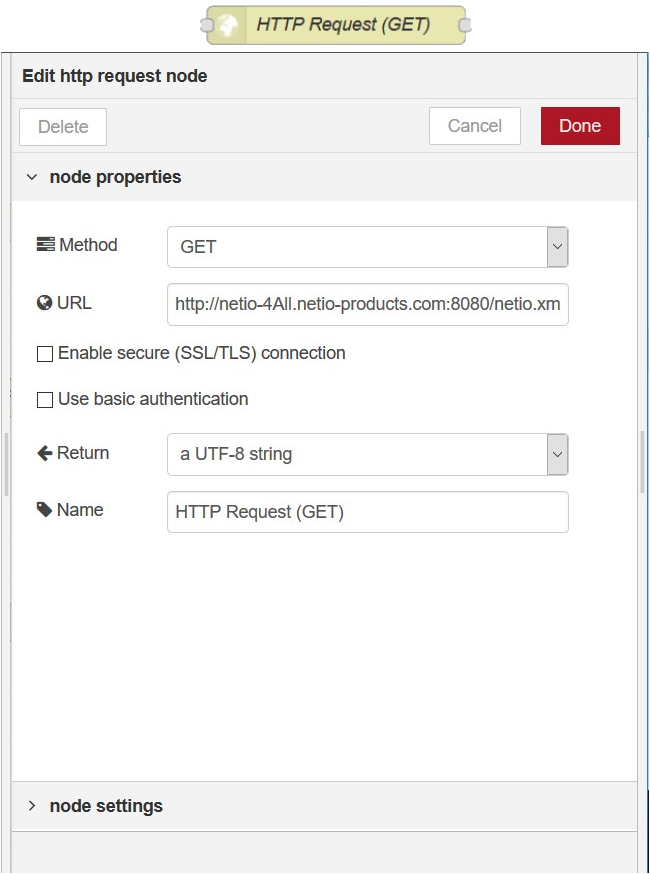This screenshot has height=874, width=650.
Task: Click into the URL text field
Action: [367, 304]
